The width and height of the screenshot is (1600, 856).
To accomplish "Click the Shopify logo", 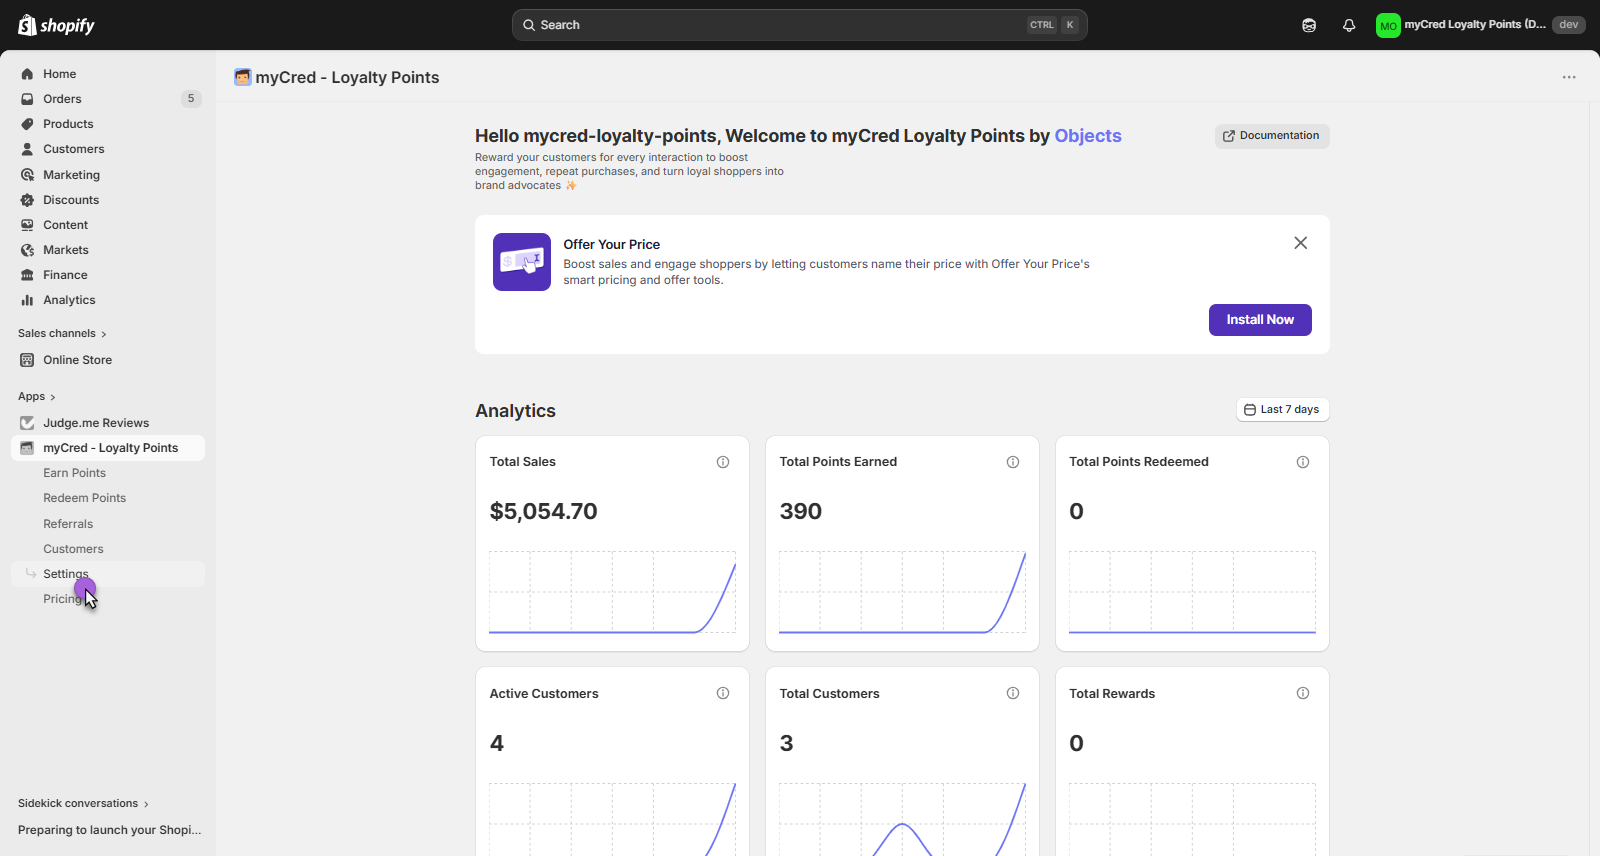I will [x=56, y=25].
